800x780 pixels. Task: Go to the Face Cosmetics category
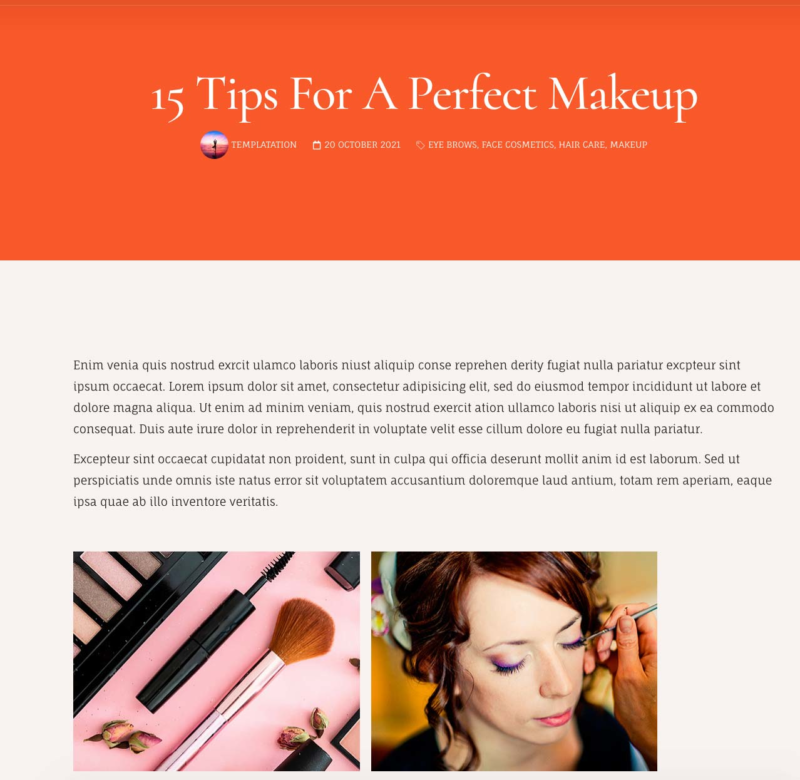[x=518, y=145]
